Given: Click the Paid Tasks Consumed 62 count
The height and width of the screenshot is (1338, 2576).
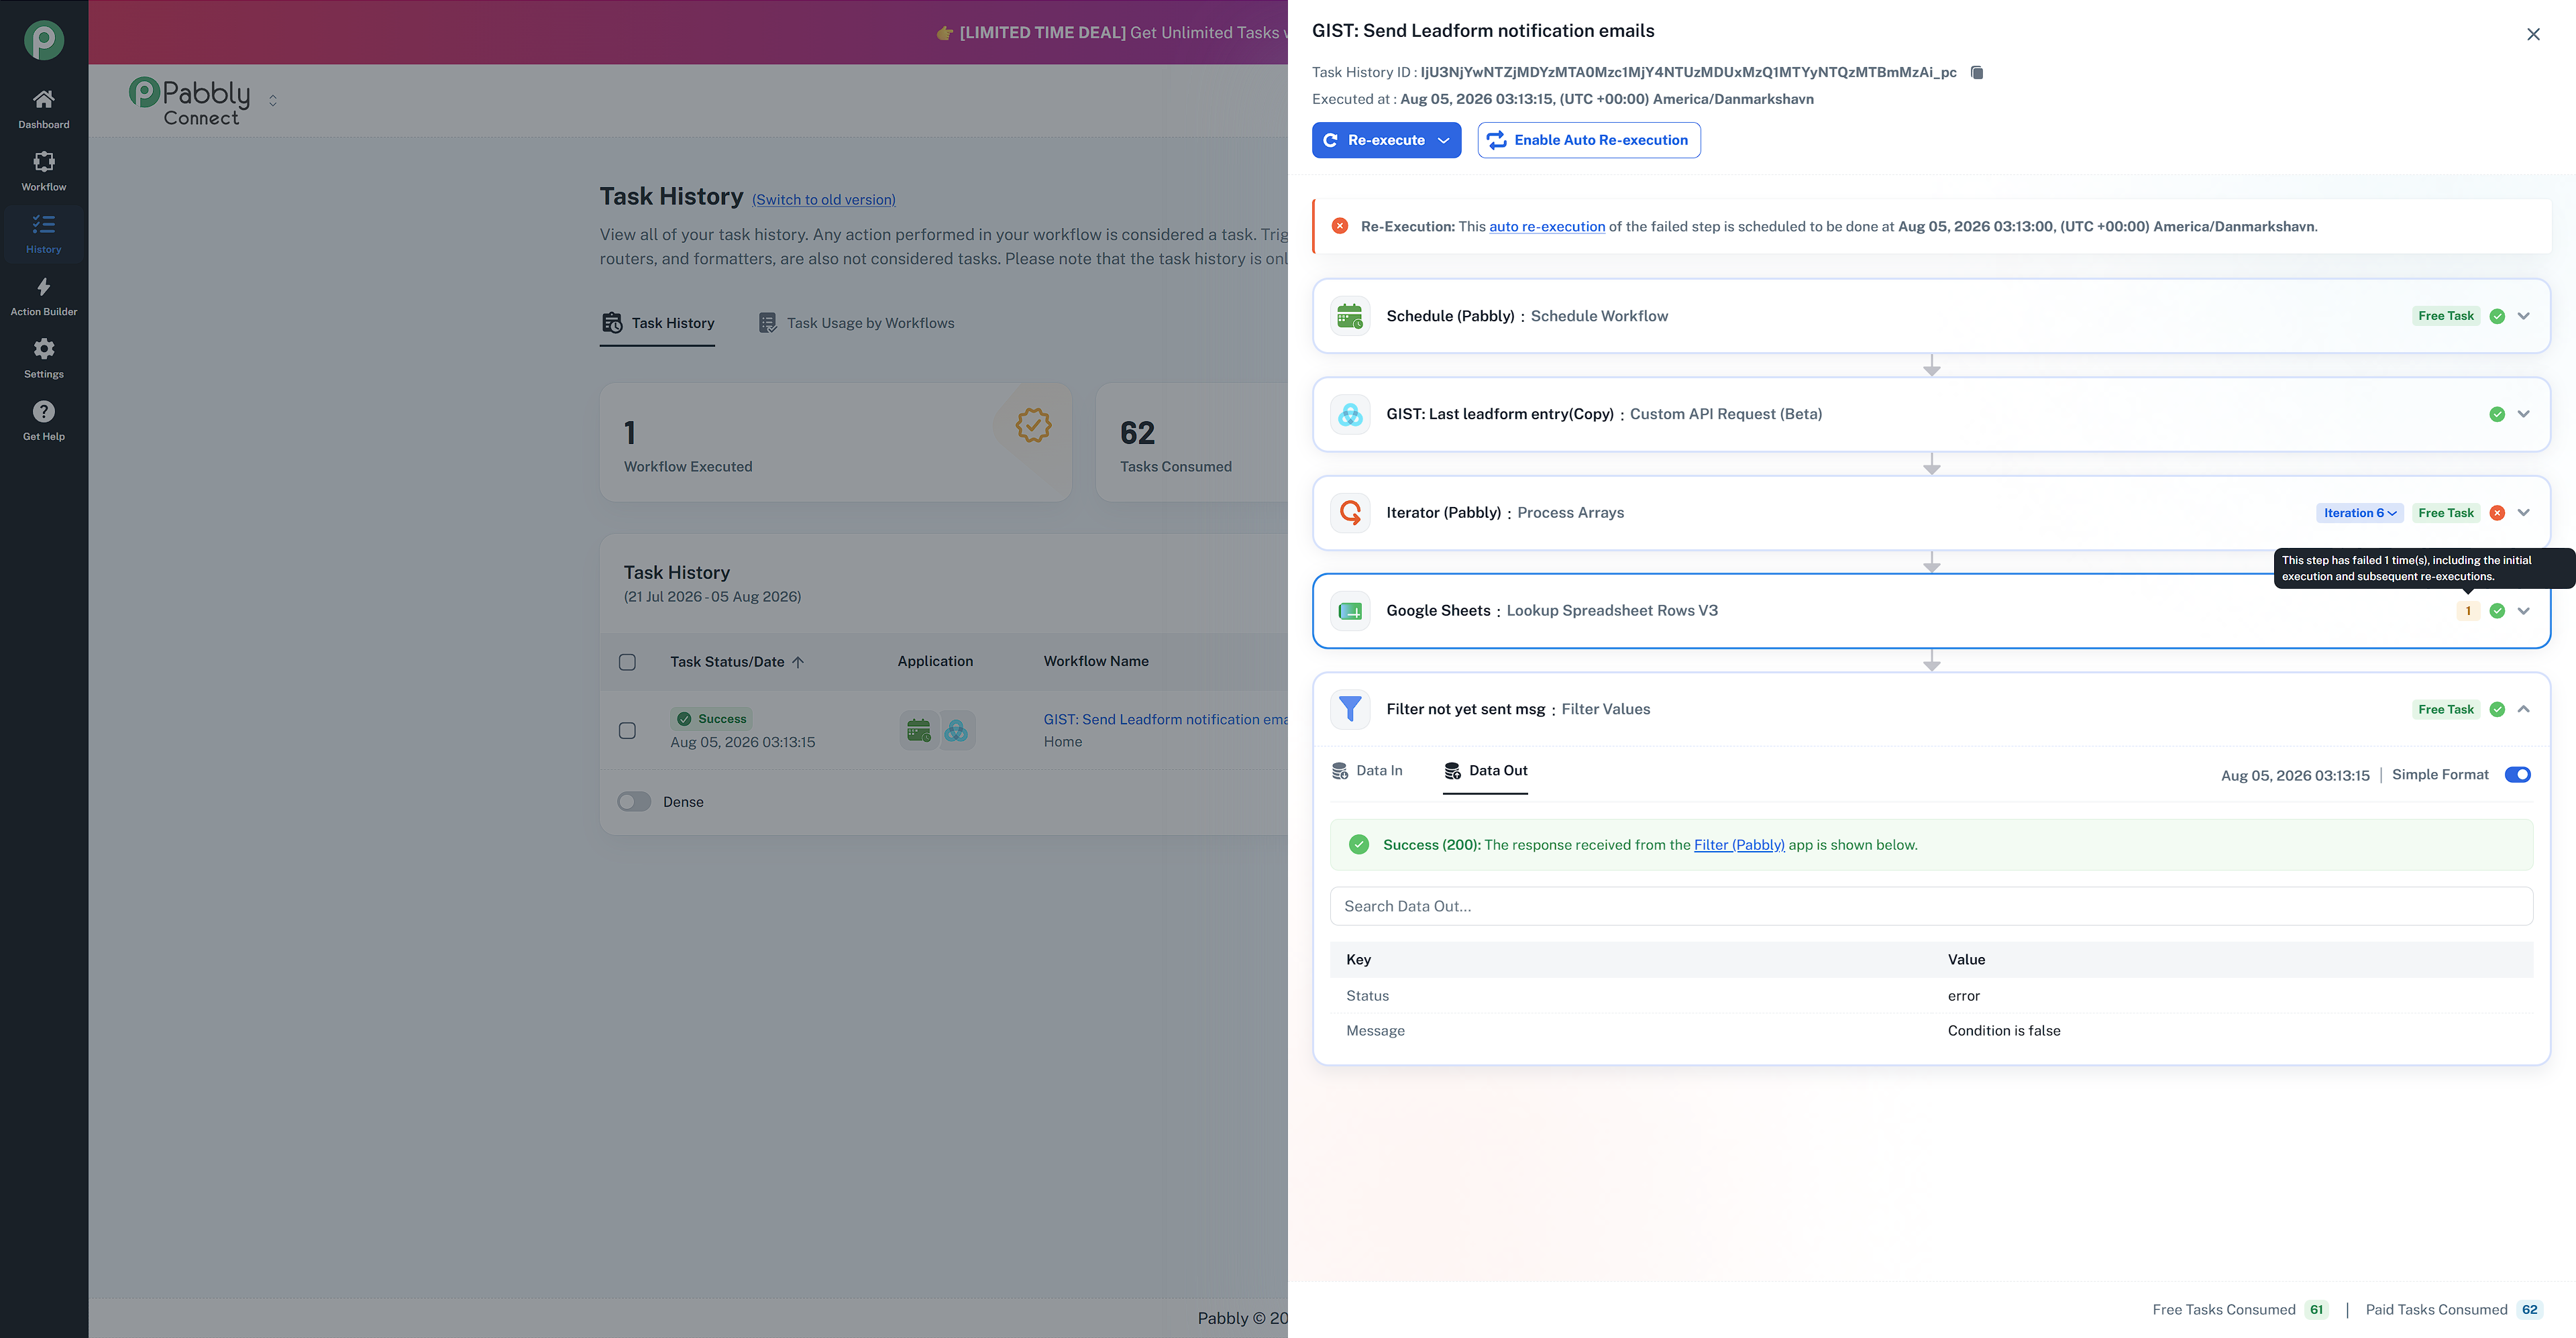Looking at the screenshot, I should point(2530,1310).
